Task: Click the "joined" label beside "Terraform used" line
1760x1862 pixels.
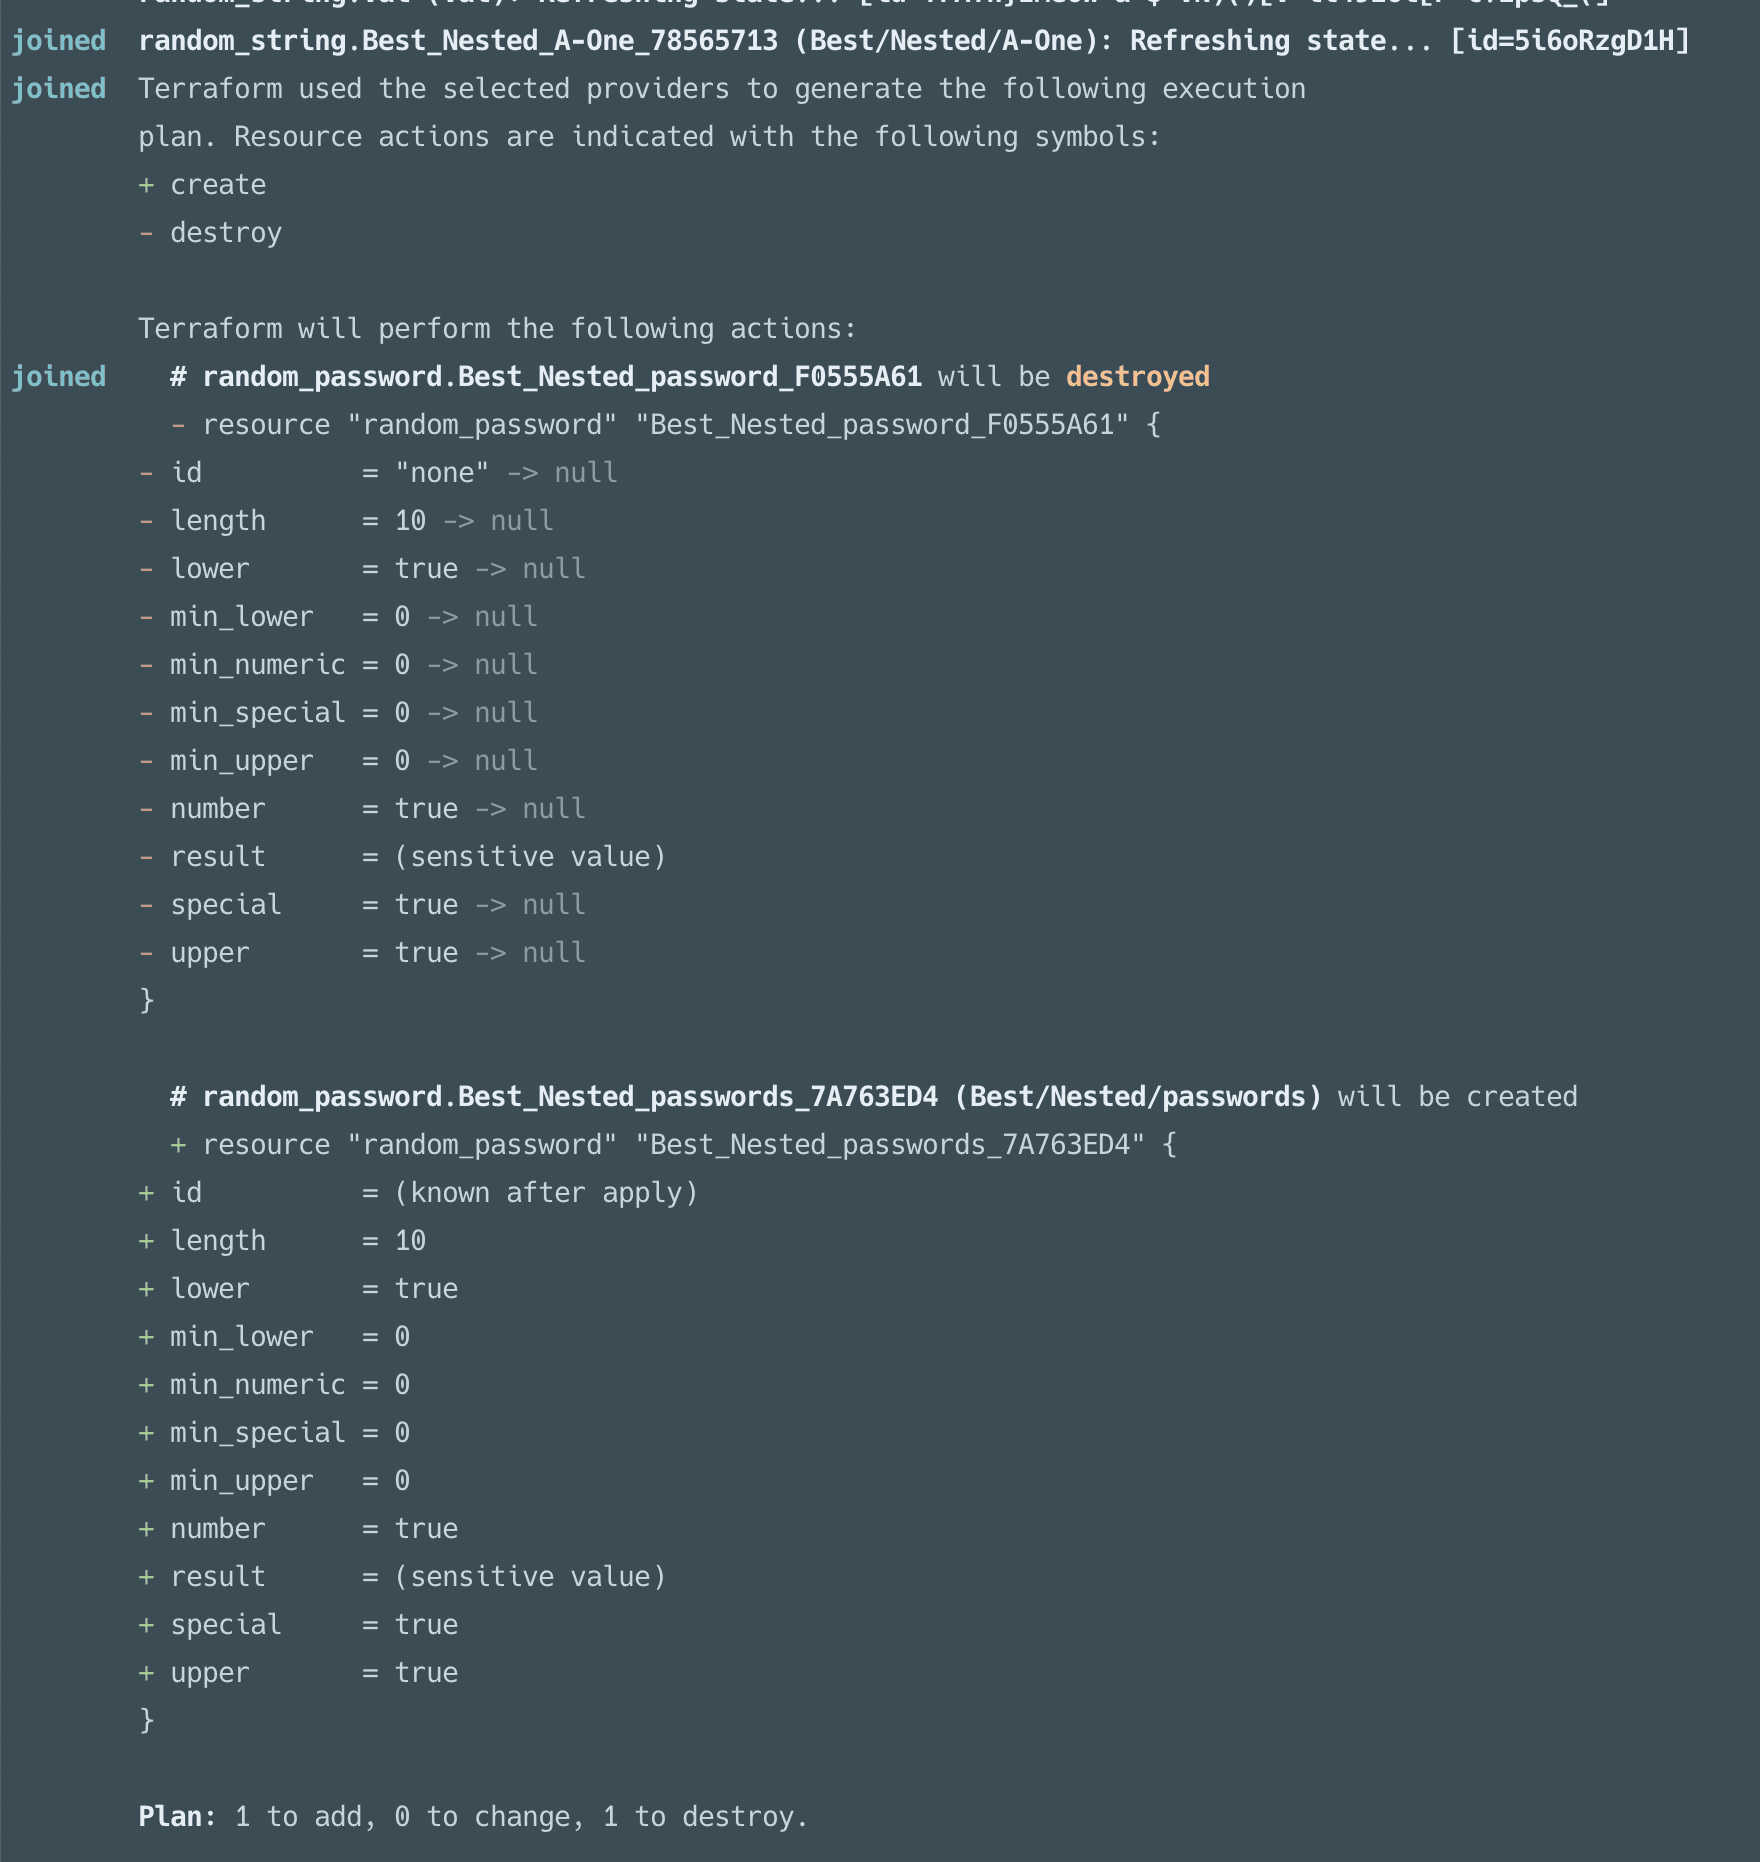Action: (x=59, y=89)
